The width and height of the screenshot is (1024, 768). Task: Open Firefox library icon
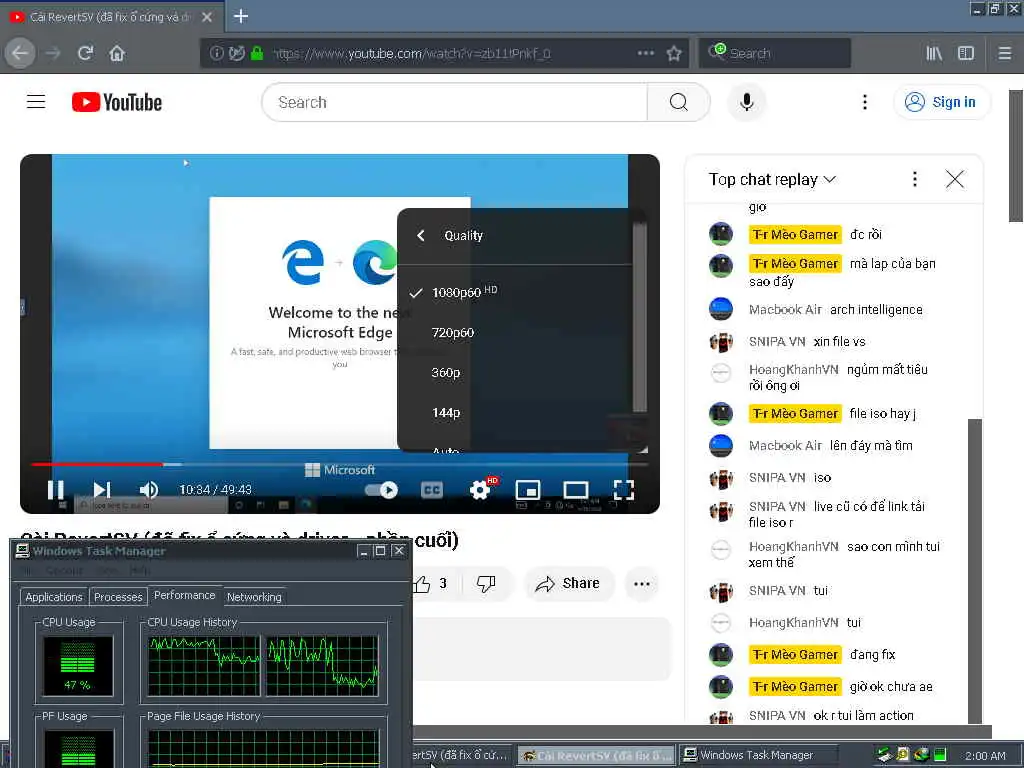click(935, 54)
